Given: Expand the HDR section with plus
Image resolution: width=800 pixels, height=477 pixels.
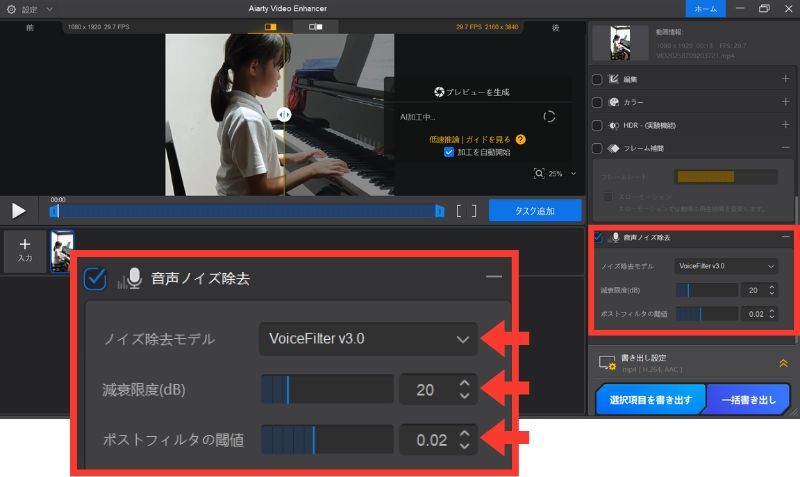Looking at the screenshot, I should (x=785, y=124).
